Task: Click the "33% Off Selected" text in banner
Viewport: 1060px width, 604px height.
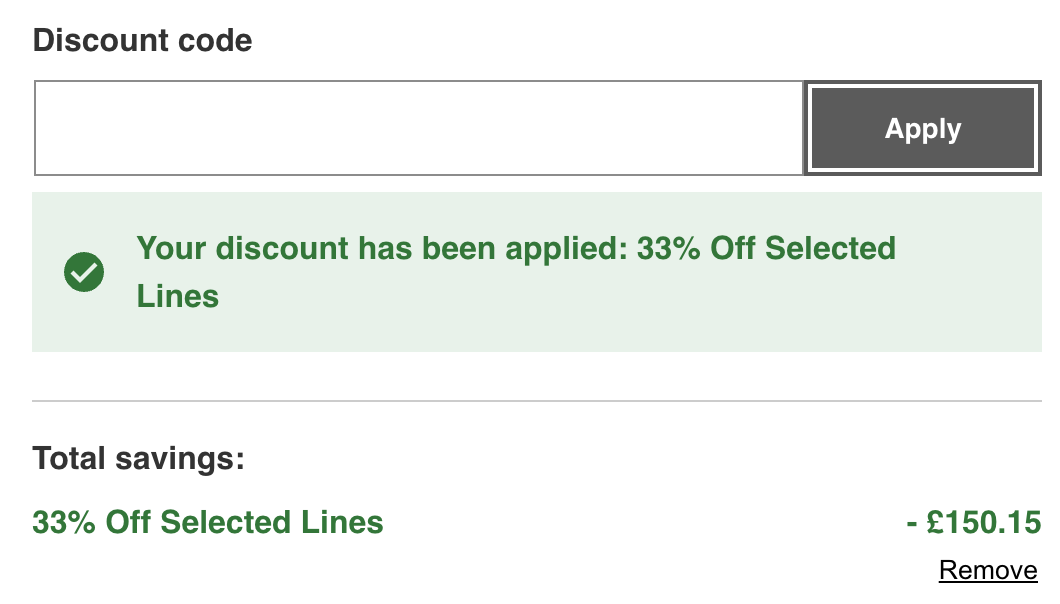Action: [x=766, y=248]
